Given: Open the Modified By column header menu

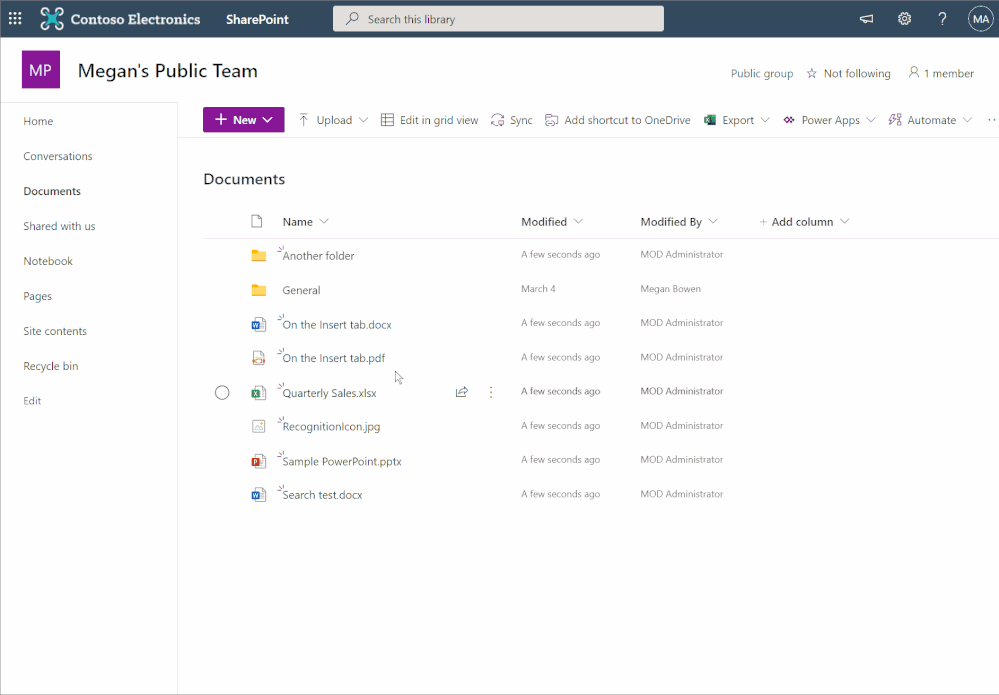Looking at the screenshot, I should tap(679, 222).
